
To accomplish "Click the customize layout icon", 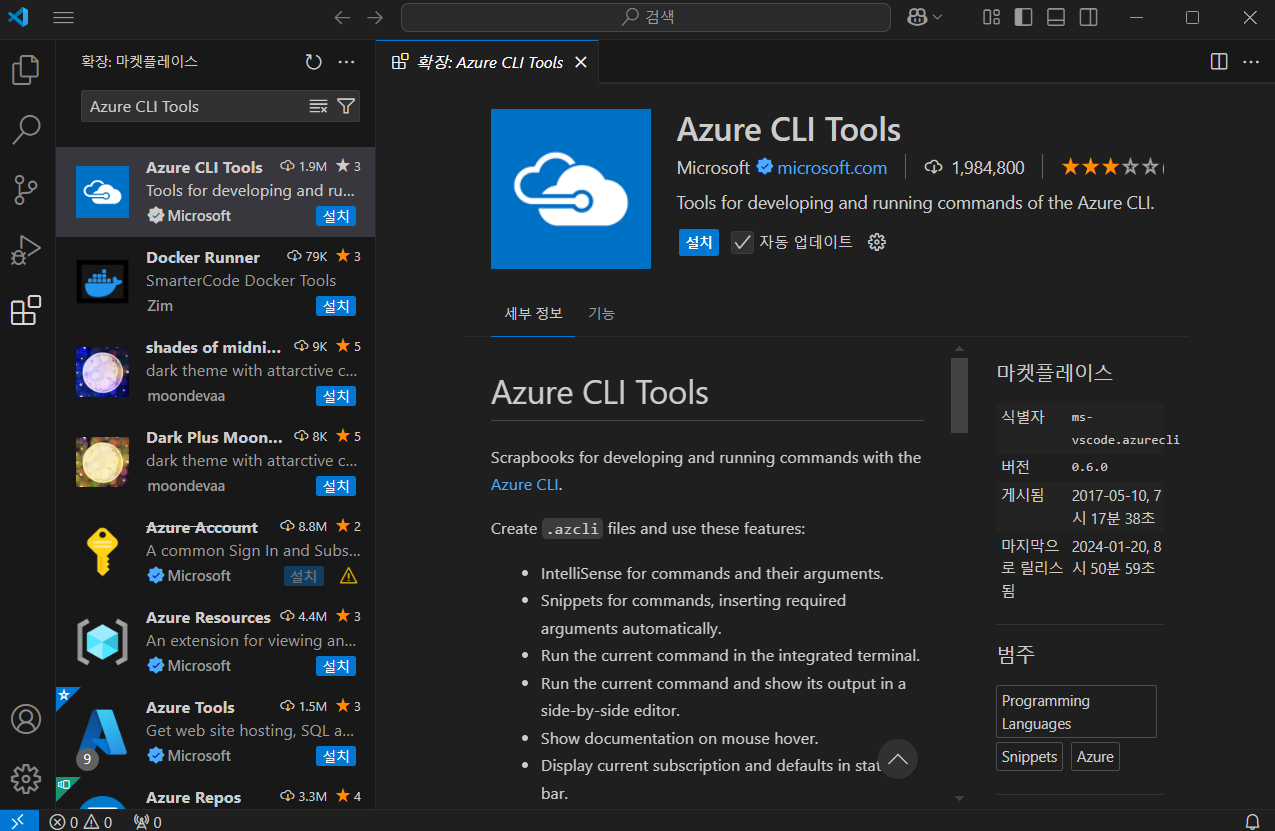I will (x=991, y=17).
